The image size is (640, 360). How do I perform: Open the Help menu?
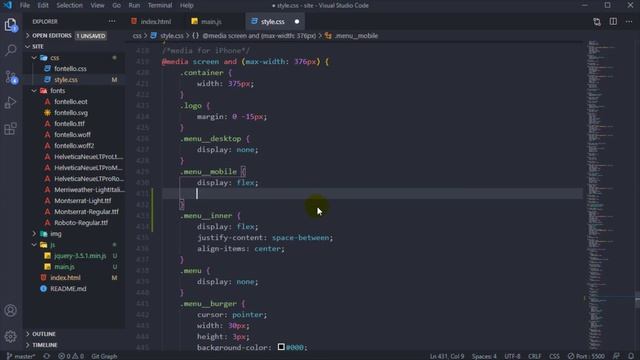187,5
